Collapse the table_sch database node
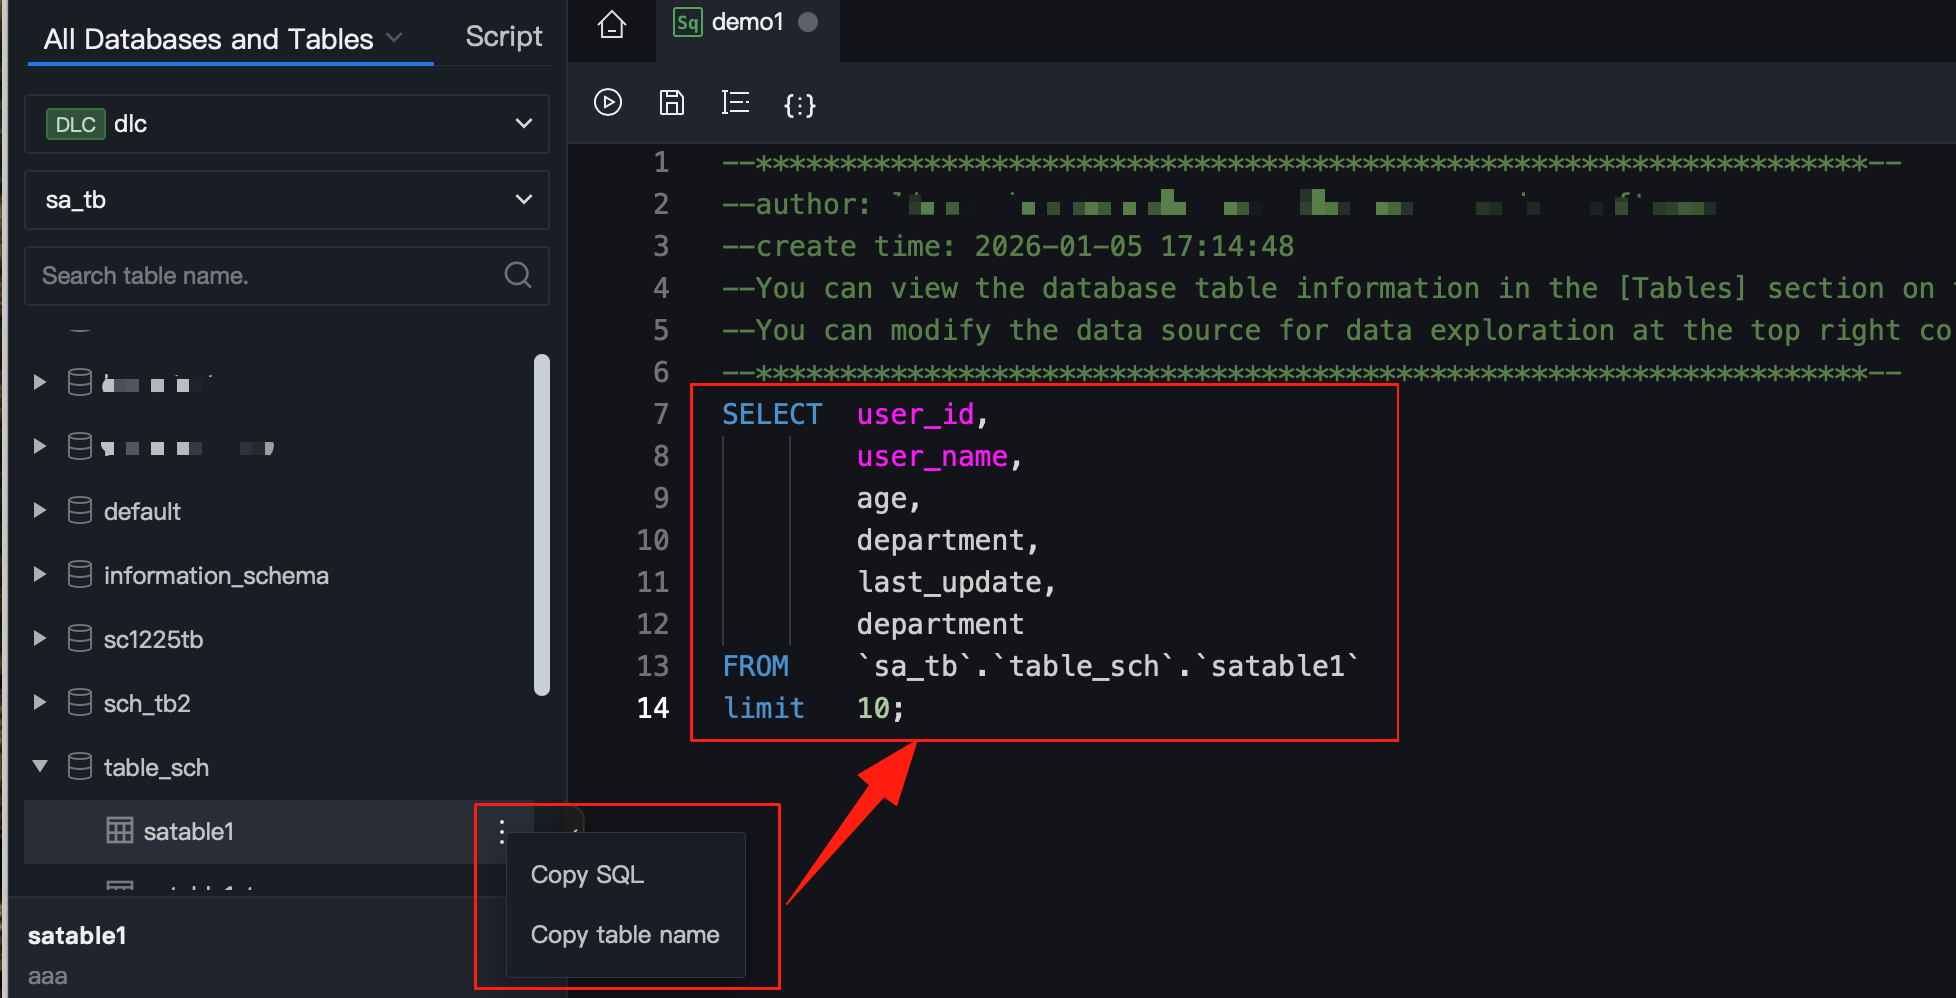This screenshot has height=998, width=1956. pyautogui.click(x=40, y=767)
